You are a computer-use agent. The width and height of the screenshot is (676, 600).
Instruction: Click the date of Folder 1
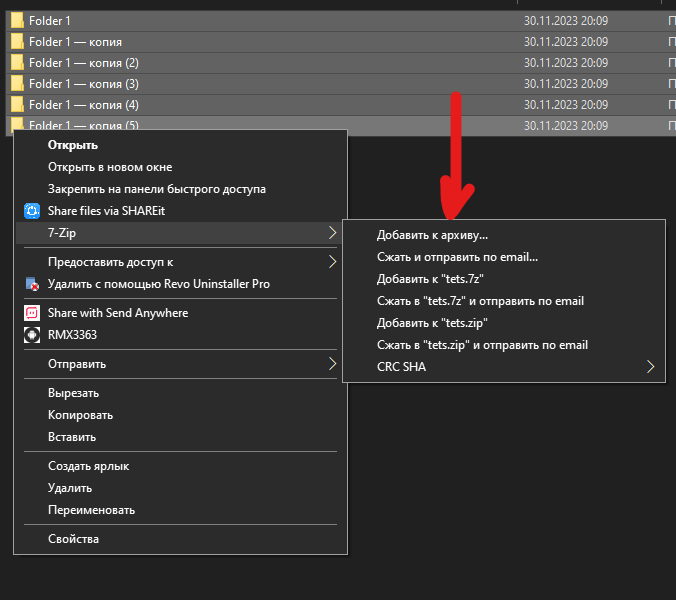566,21
